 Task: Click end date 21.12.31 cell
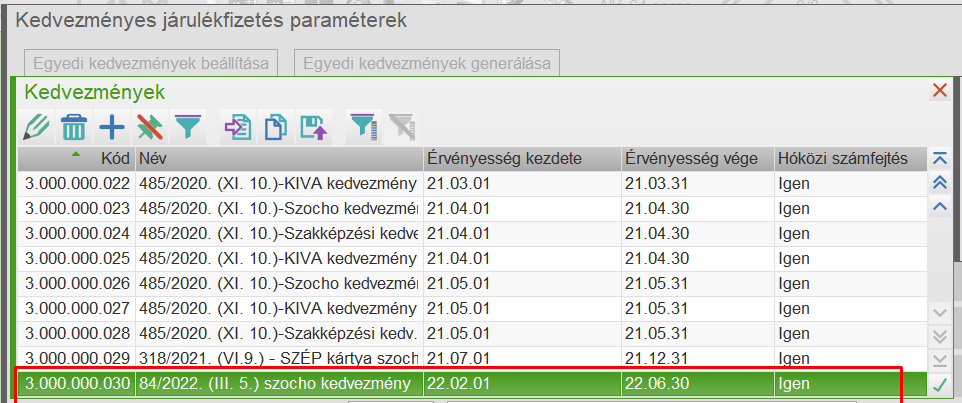tap(698, 358)
